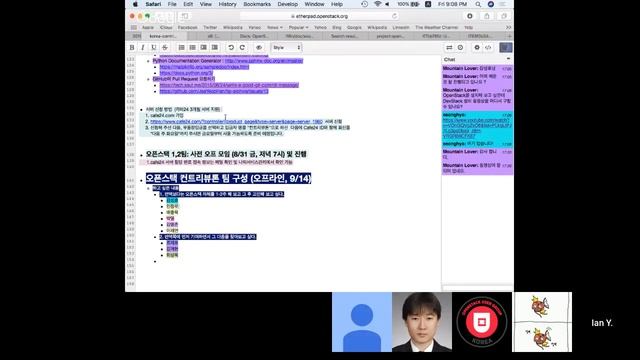Open Safari share sheet icon
640x360 pixels.
pyautogui.click(x=487, y=16)
